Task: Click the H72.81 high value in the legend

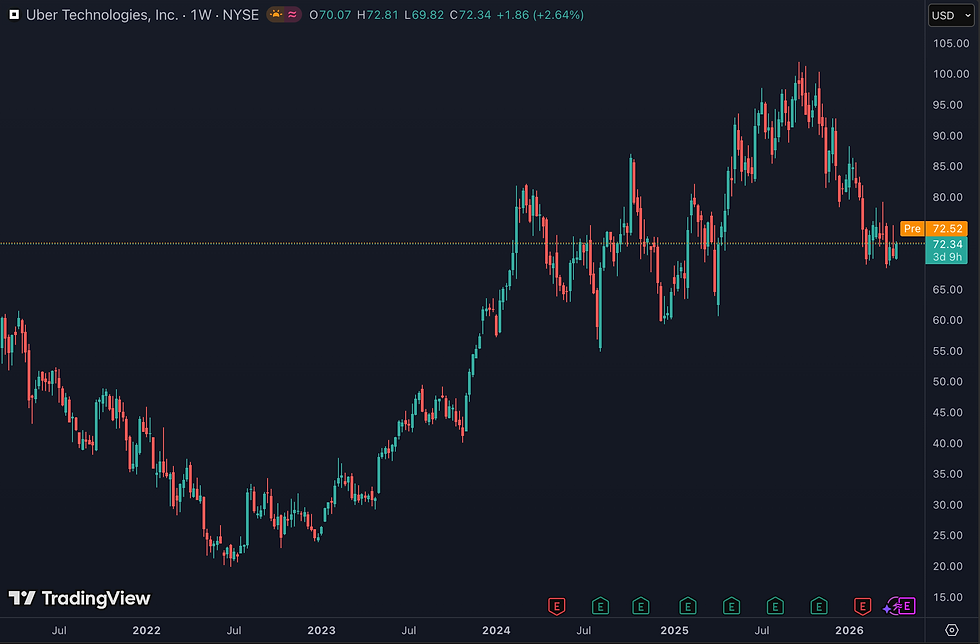Action: (378, 14)
